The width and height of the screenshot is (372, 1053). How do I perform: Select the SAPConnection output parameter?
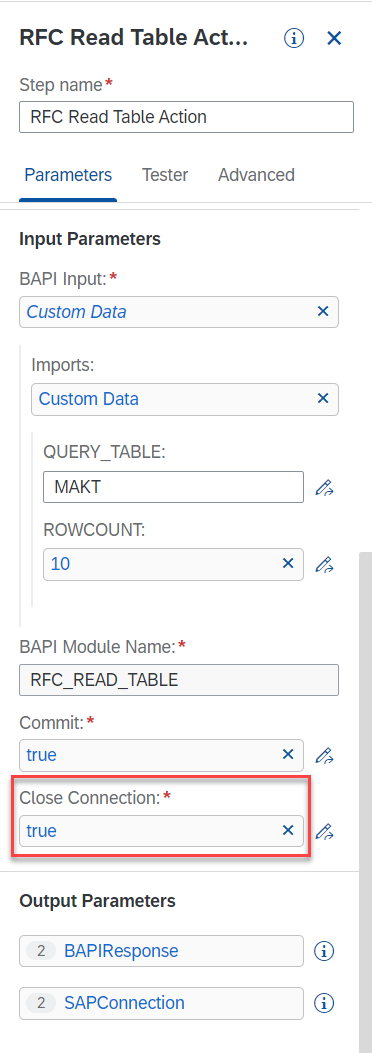(161, 1003)
